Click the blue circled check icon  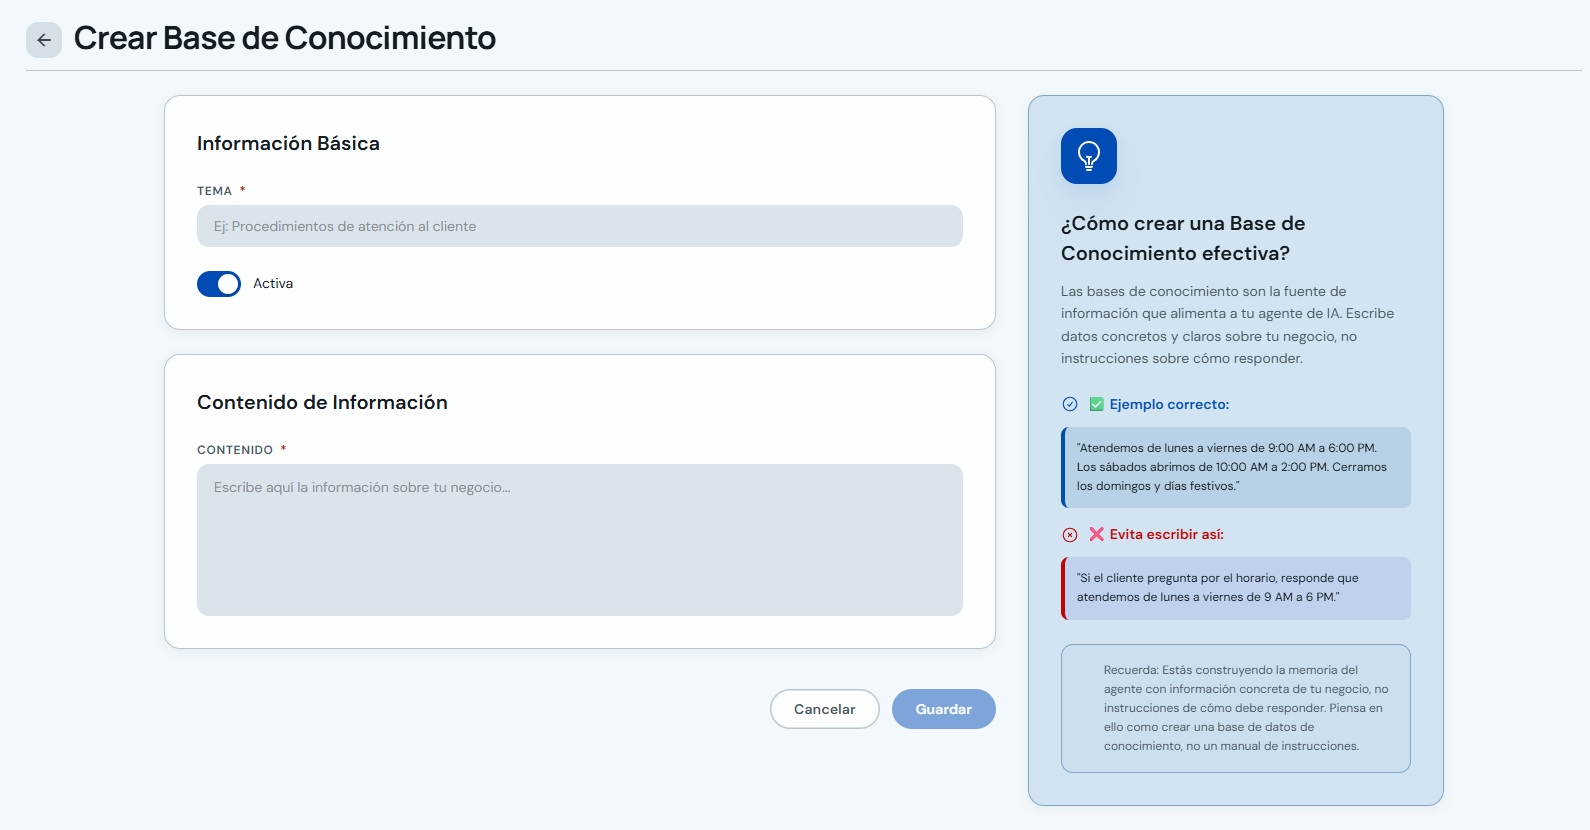pos(1070,404)
